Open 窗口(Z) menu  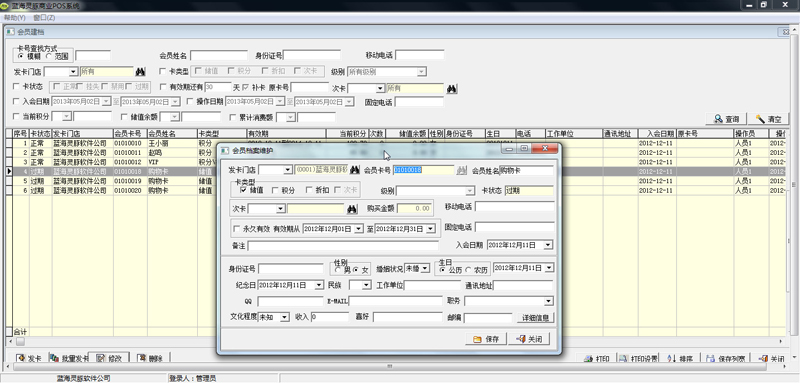tap(44, 18)
